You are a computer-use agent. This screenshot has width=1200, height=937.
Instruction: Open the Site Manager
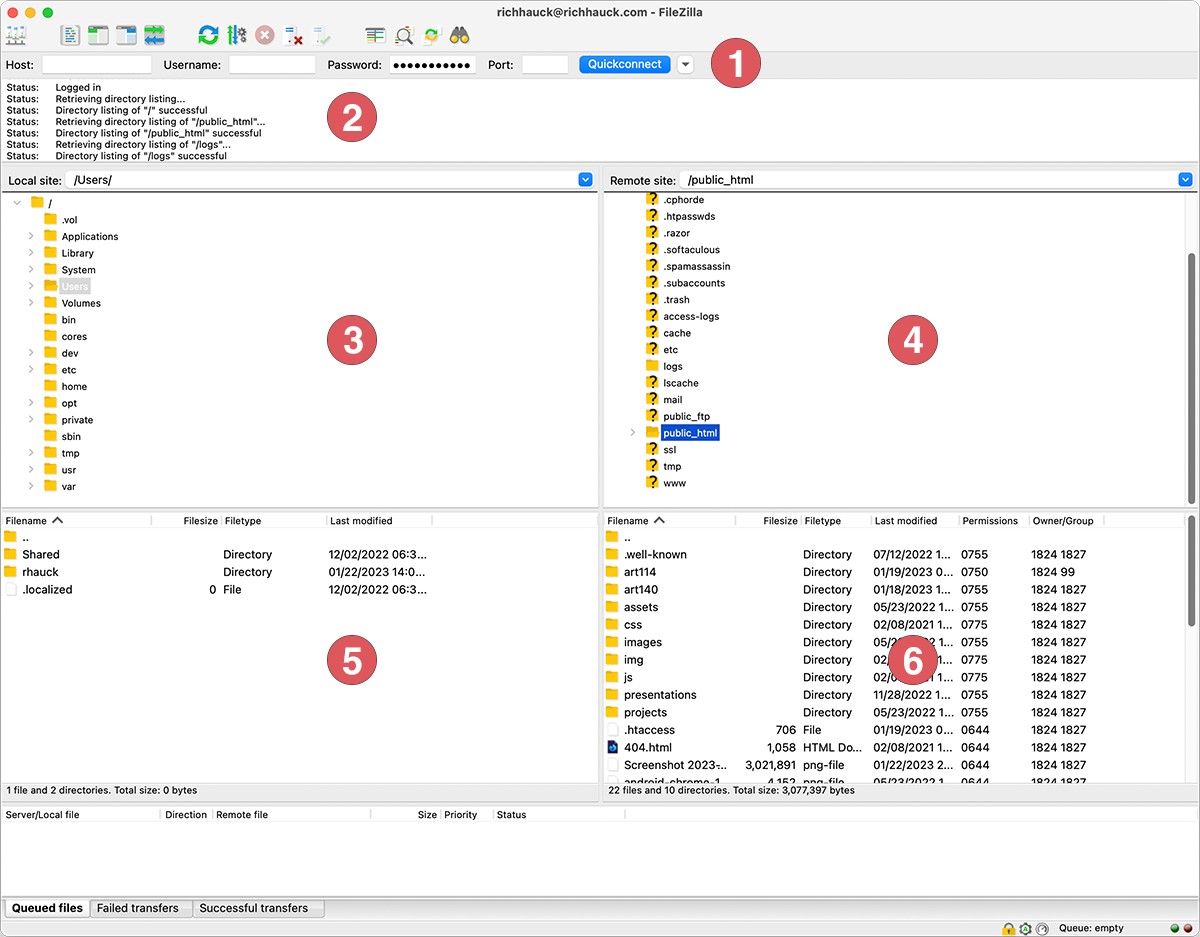(16, 35)
